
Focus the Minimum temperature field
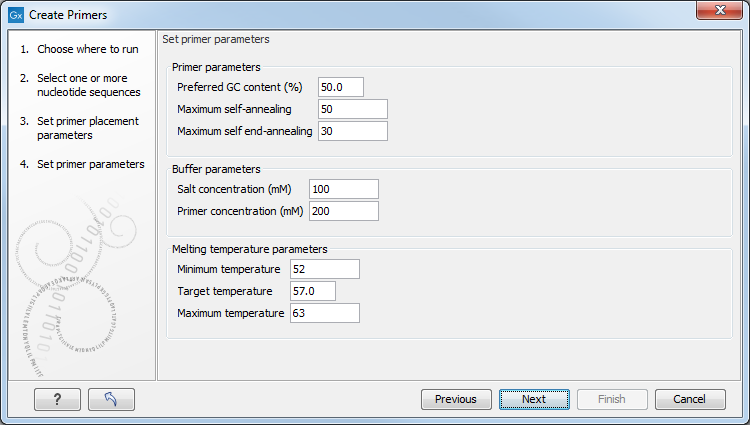coord(325,269)
